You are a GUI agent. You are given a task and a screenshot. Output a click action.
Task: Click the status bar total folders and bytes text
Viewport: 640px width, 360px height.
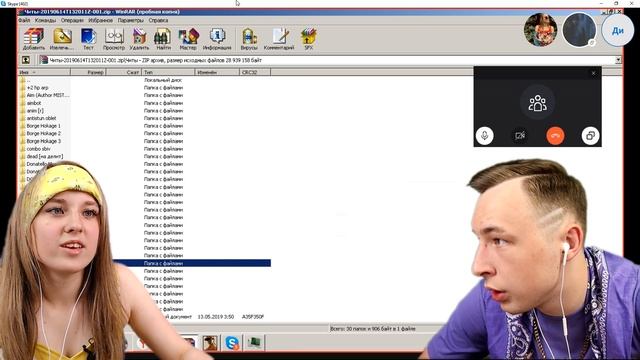tap(373, 329)
